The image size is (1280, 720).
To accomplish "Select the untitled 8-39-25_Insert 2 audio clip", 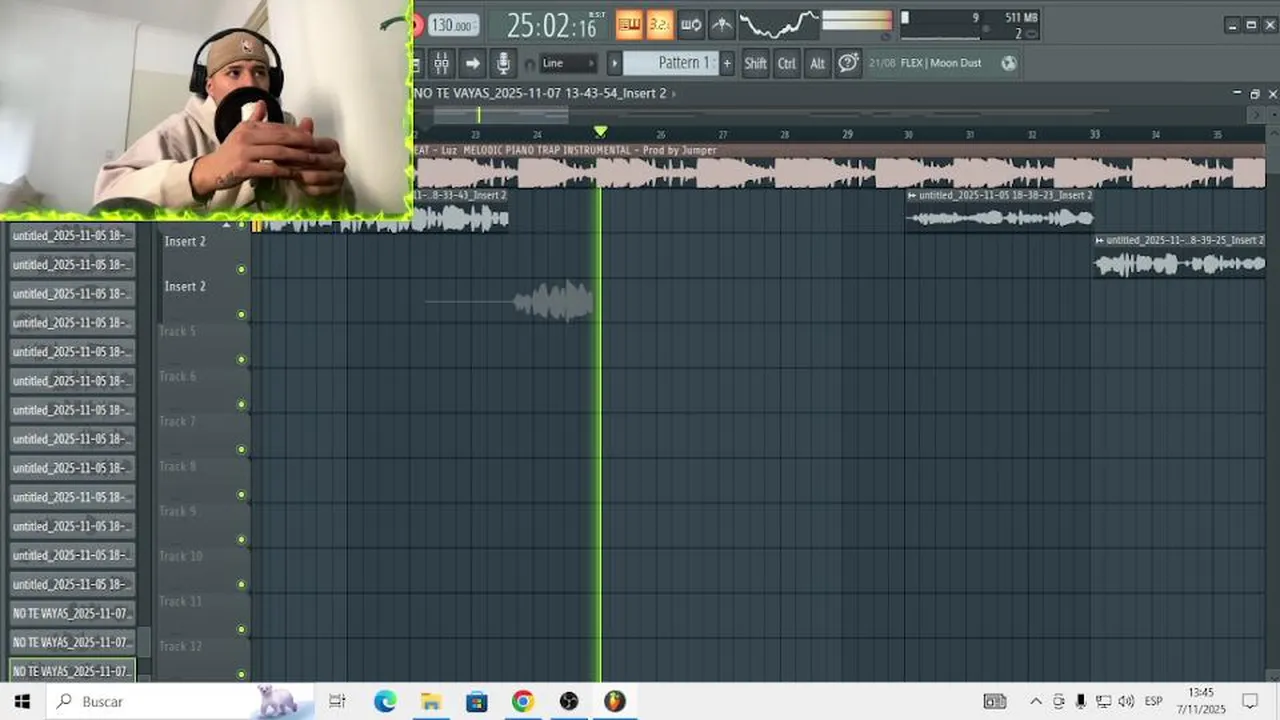I will pyautogui.click(x=1179, y=255).
